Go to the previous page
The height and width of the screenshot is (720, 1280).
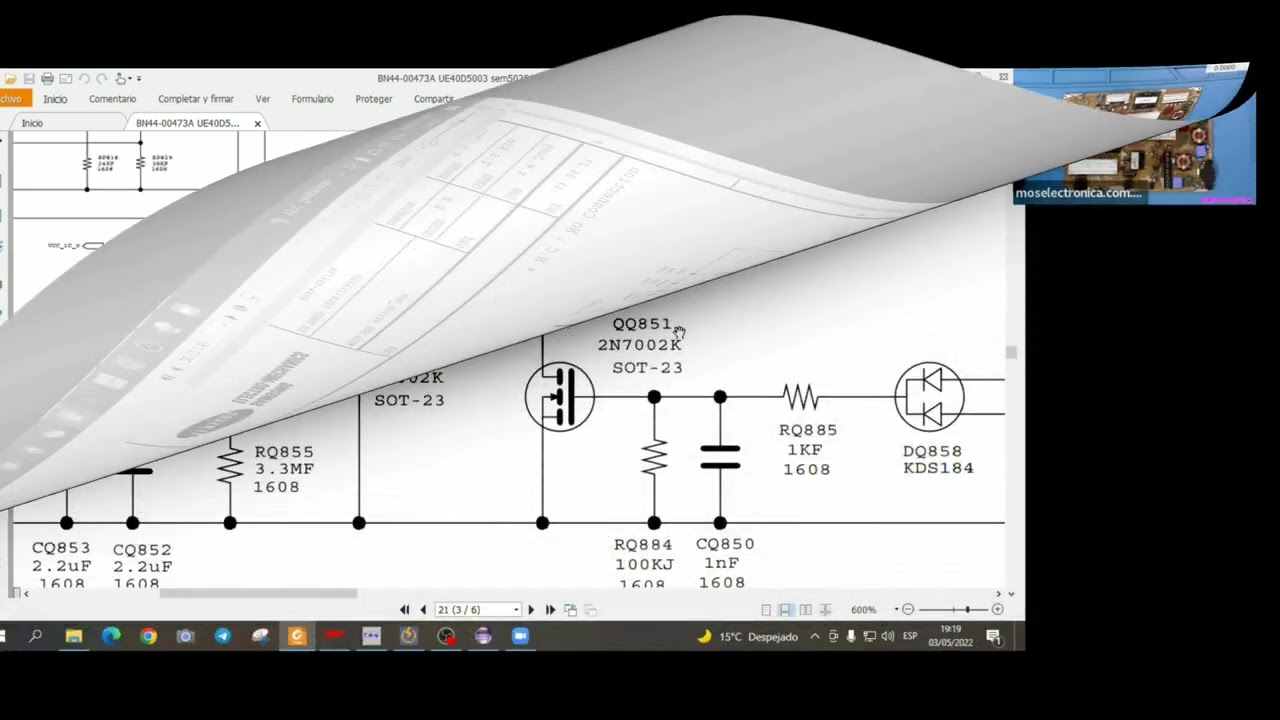click(423, 609)
